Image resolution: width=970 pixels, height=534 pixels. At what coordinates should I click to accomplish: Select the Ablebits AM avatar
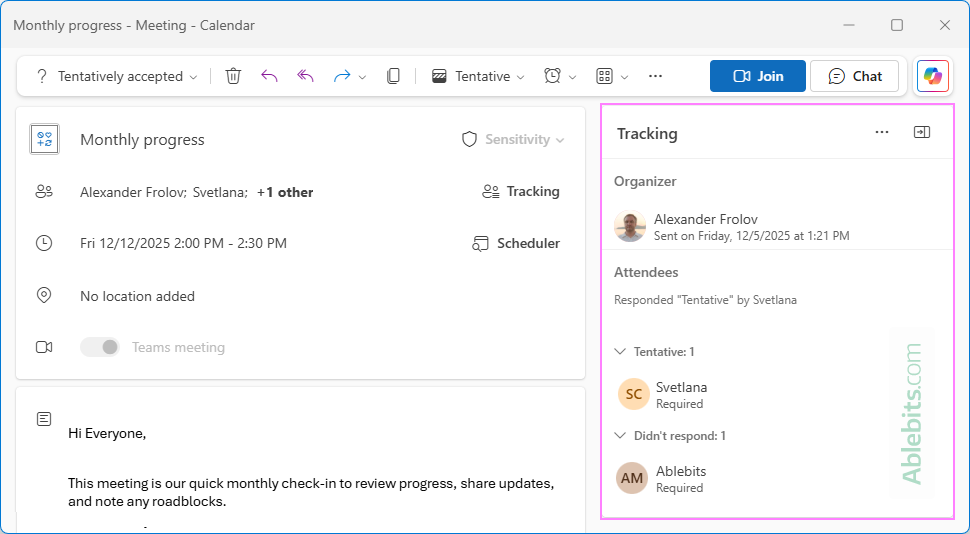coord(632,478)
